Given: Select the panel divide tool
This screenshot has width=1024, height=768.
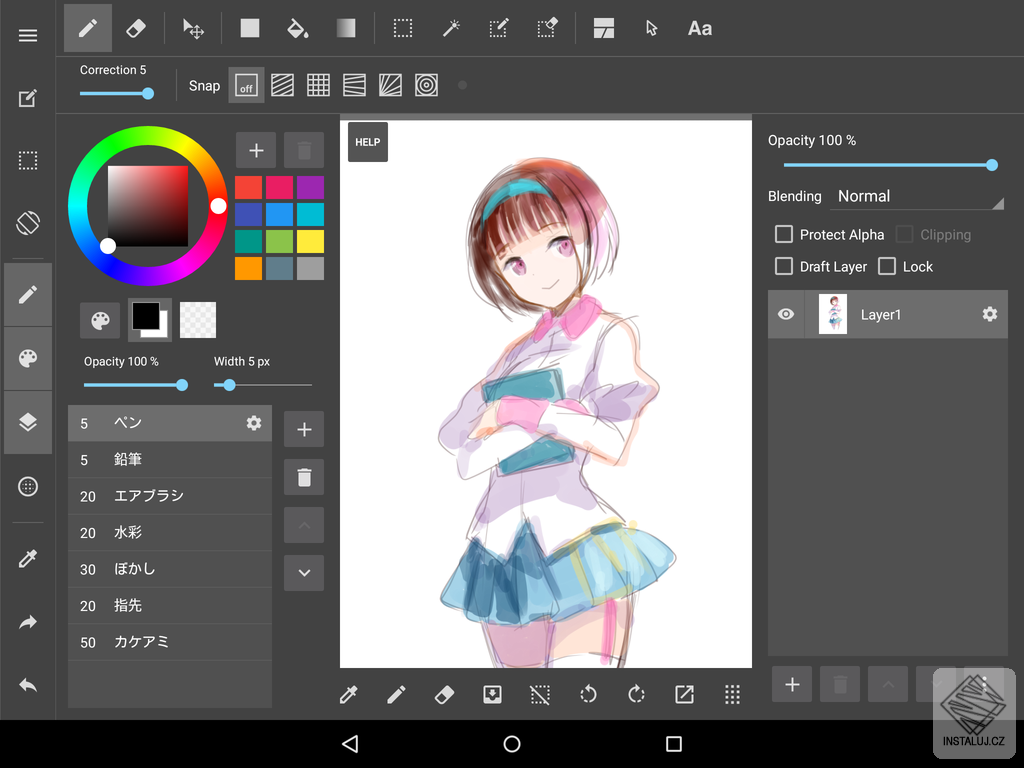Looking at the screenshot, I should pos(603,28).
